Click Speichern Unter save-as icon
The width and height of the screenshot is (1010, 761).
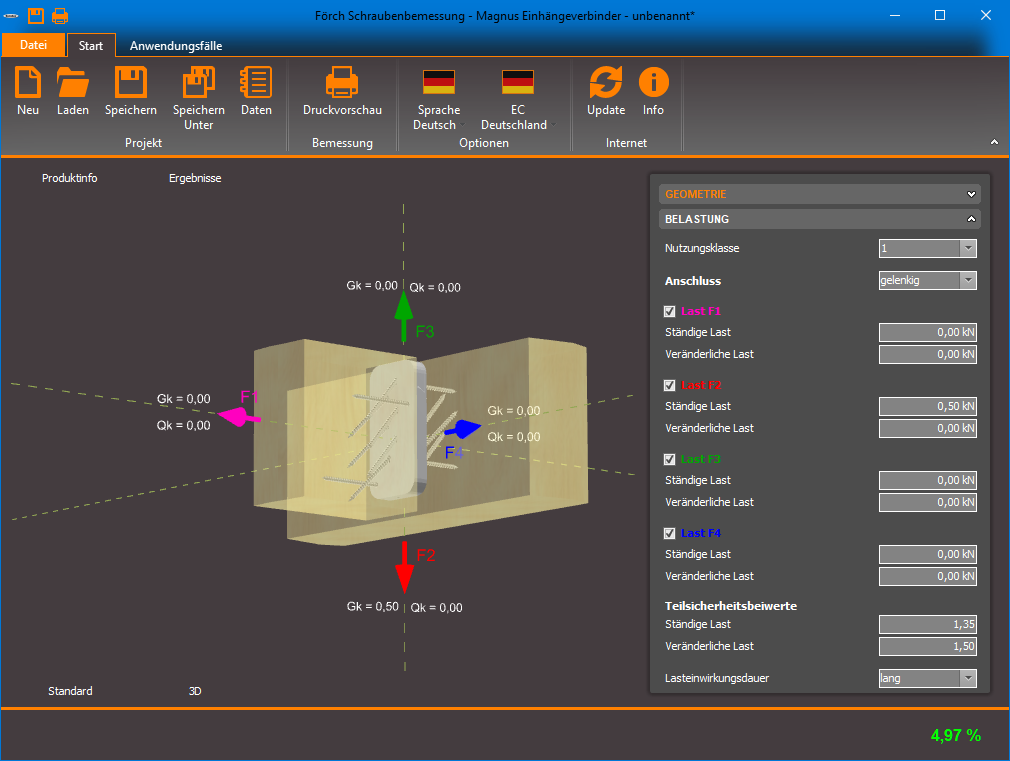pos(198,82)
